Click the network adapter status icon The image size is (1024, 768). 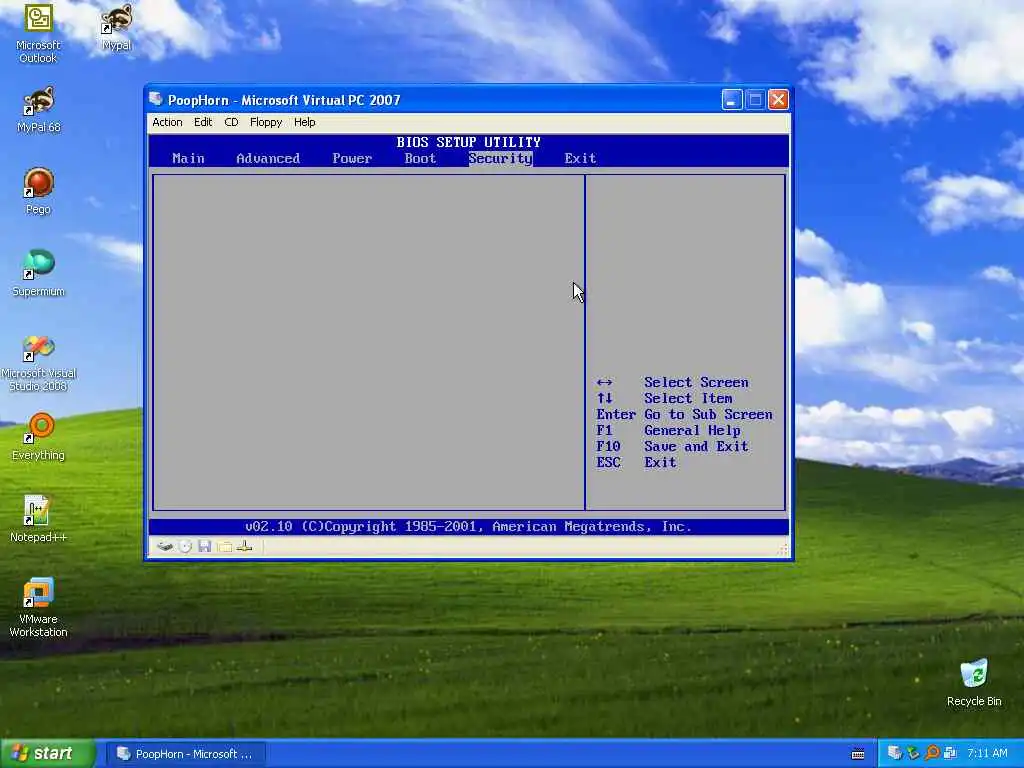point(244,546)
